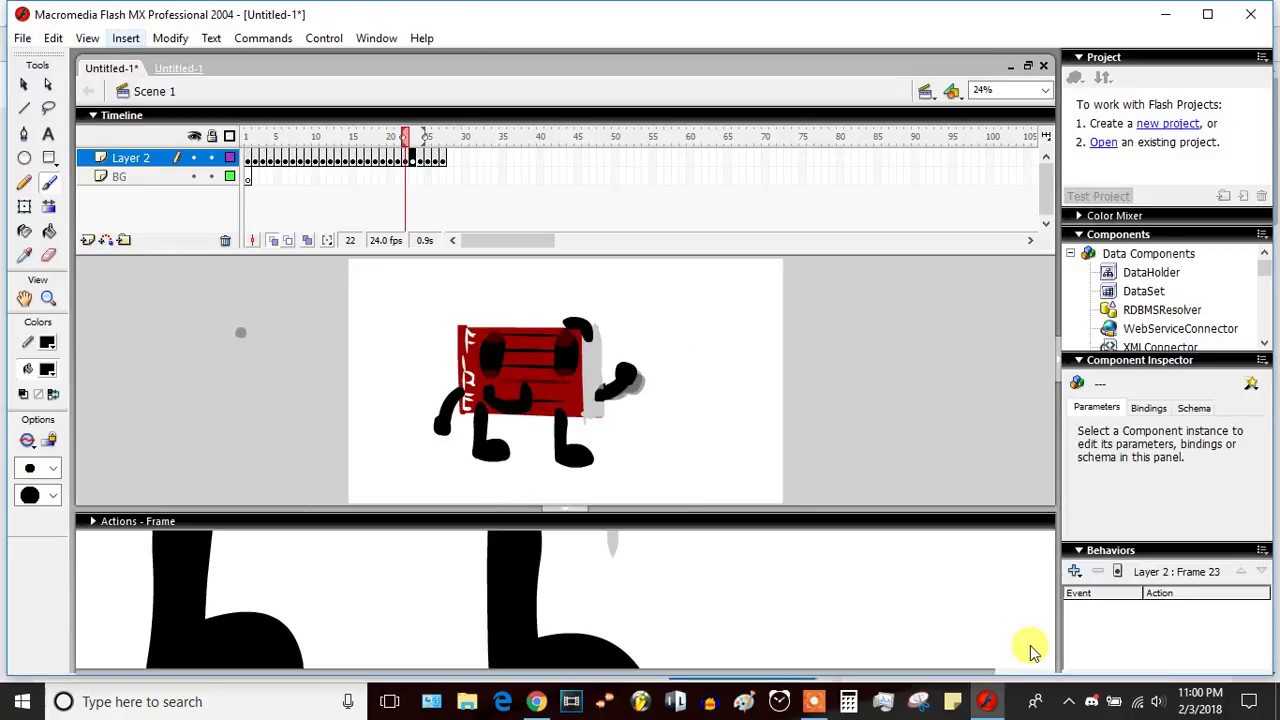Select DataSet in the Components list
The height and width of the screenshot is (720, 1280).
(x=1143, y=291)
